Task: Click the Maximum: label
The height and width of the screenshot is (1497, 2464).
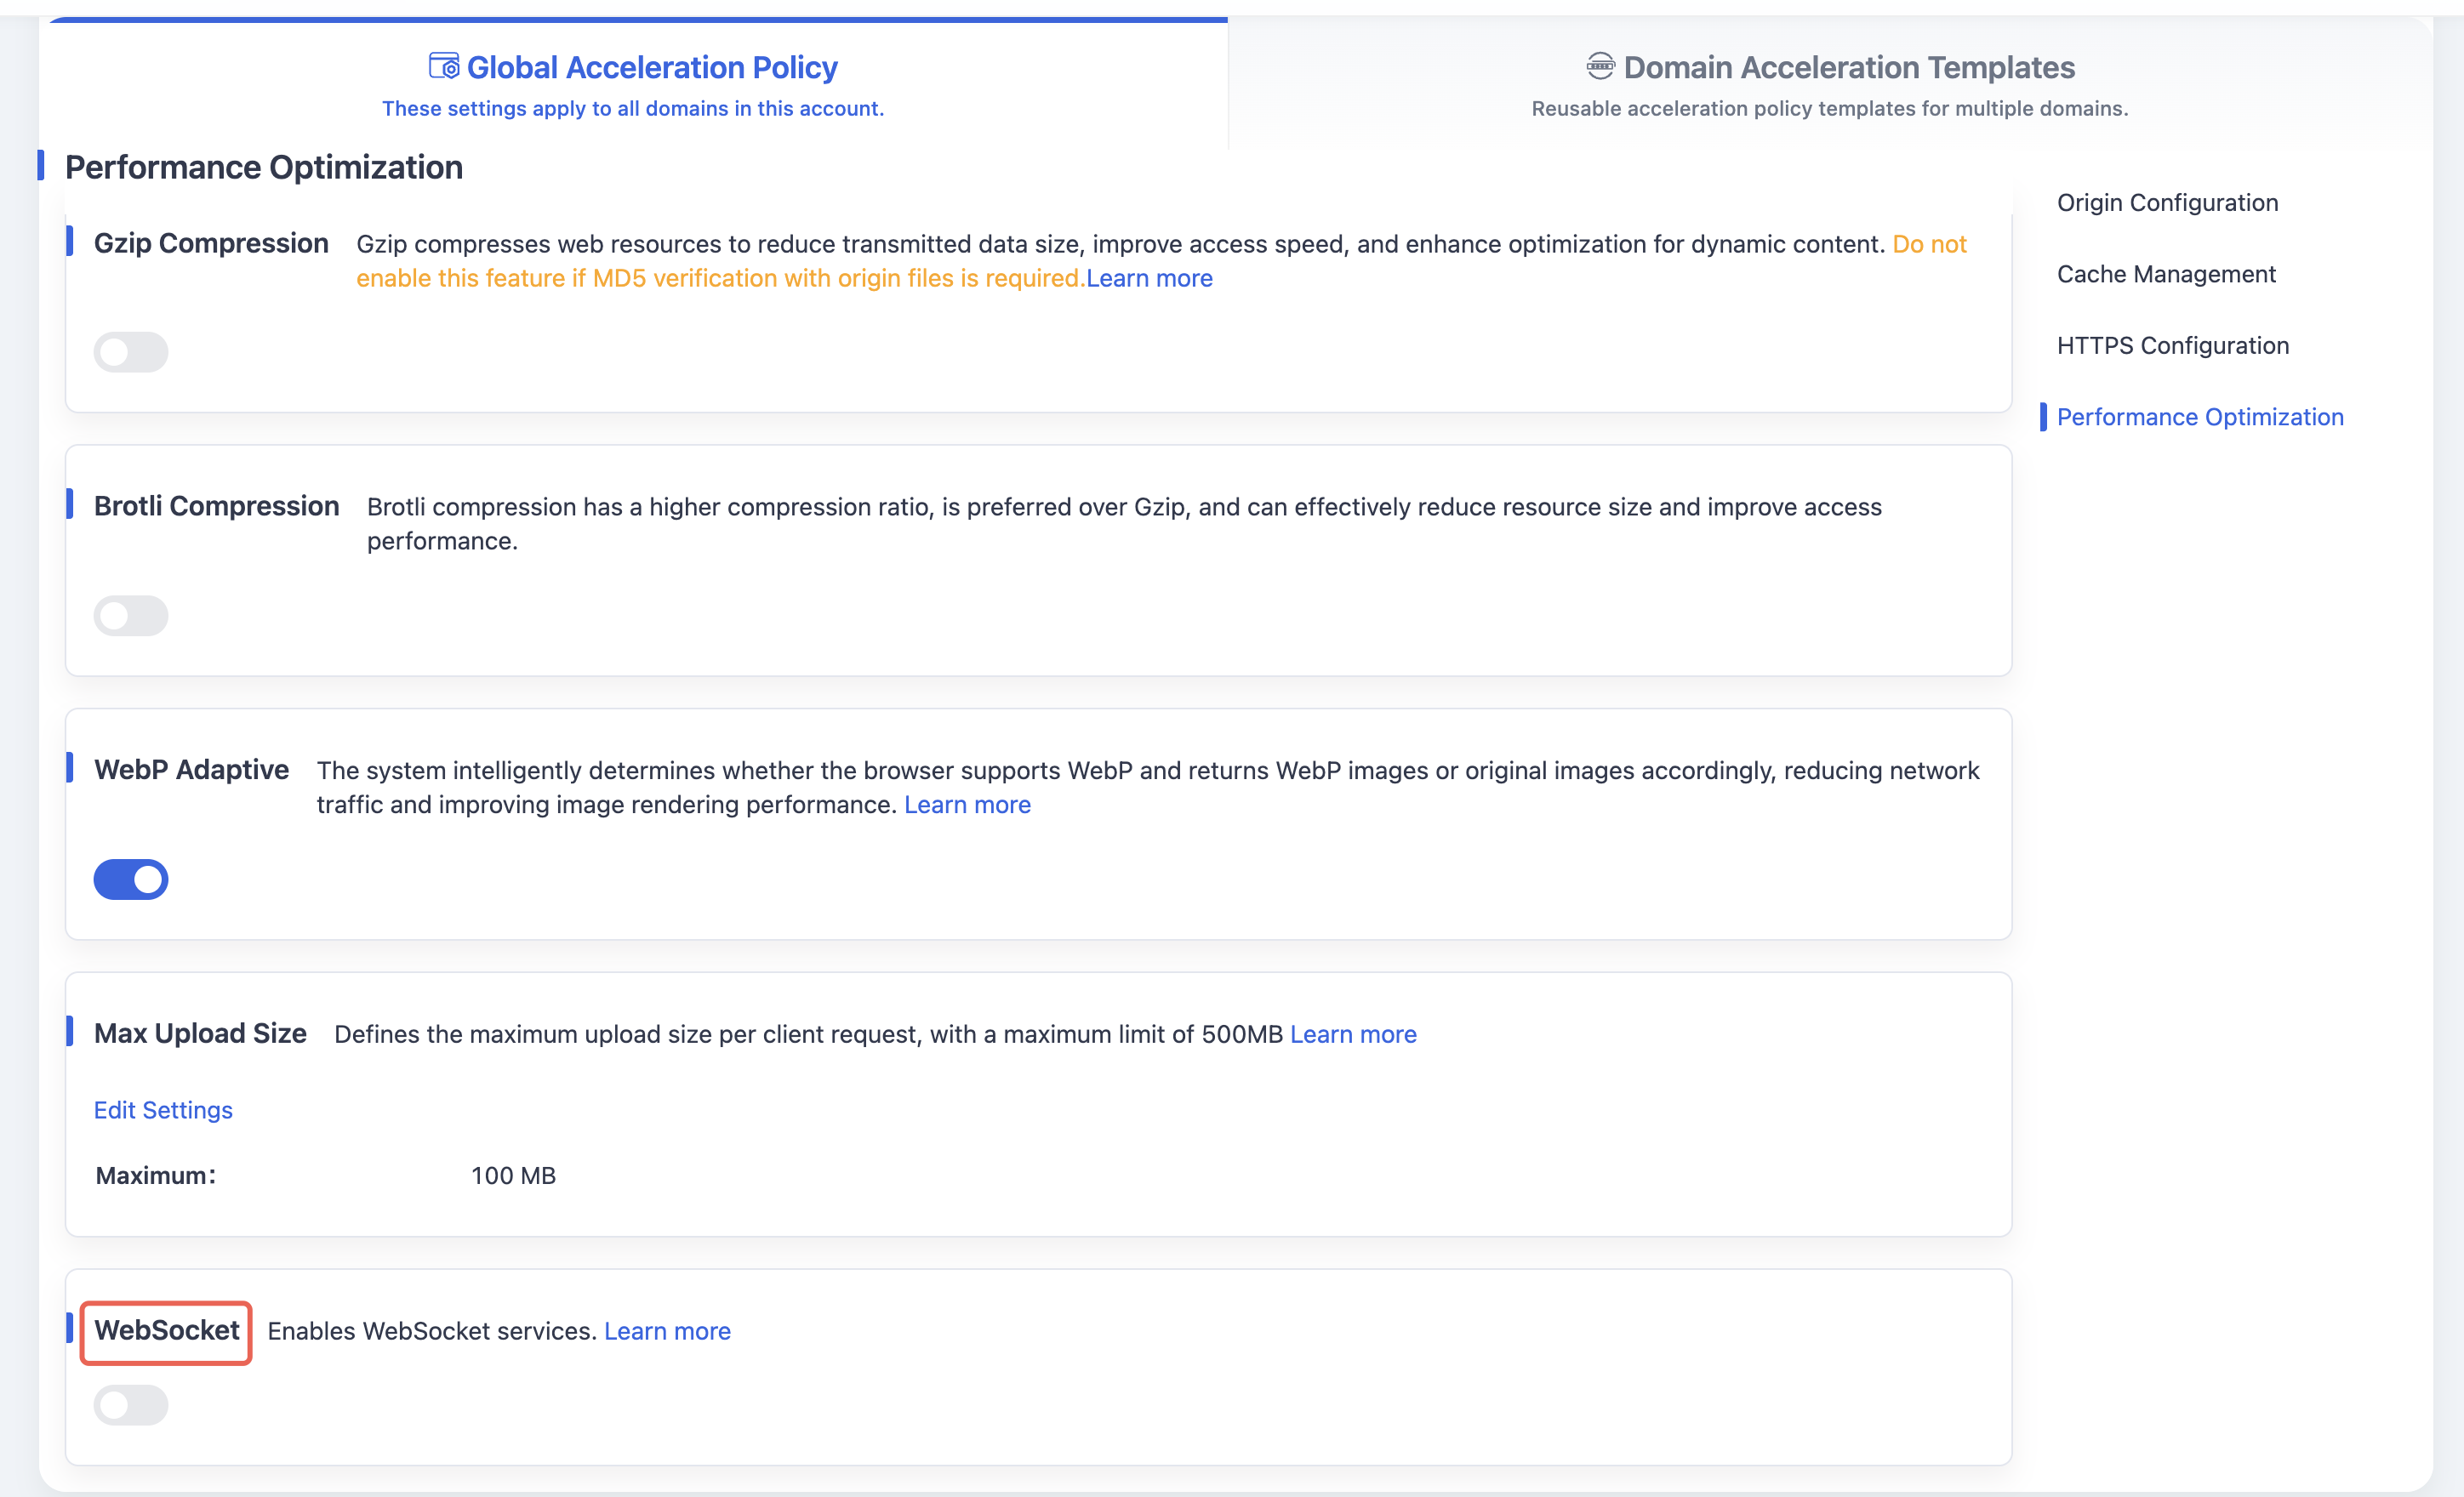Action: tap(155, 1176)
